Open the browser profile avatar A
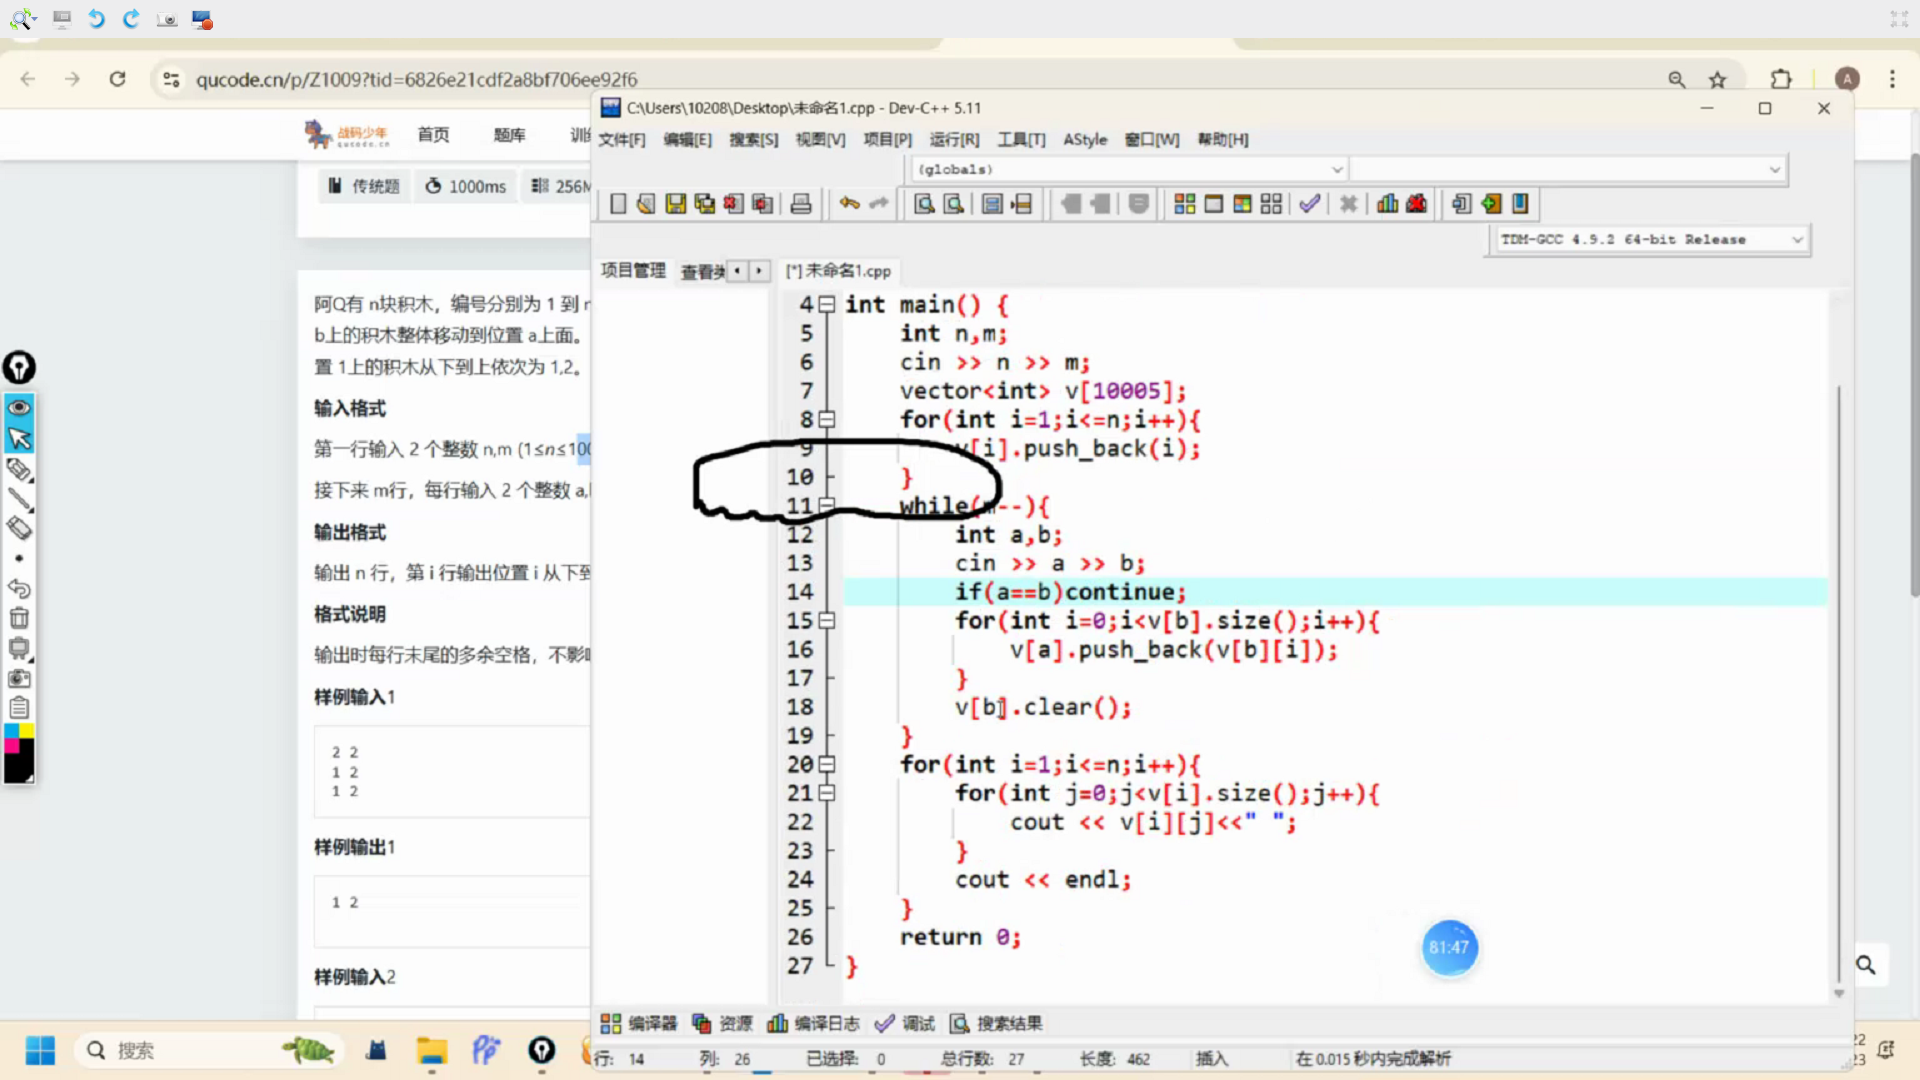 (x=1847, y=79)
